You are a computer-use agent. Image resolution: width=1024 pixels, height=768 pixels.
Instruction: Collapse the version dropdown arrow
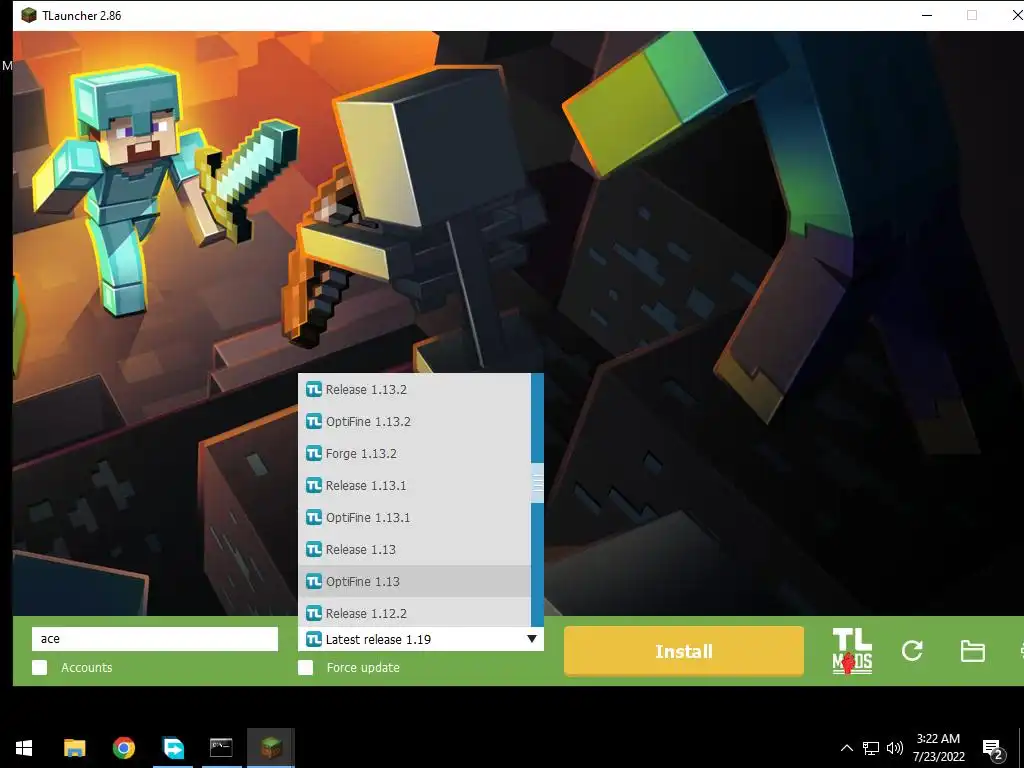pos(532,639)
